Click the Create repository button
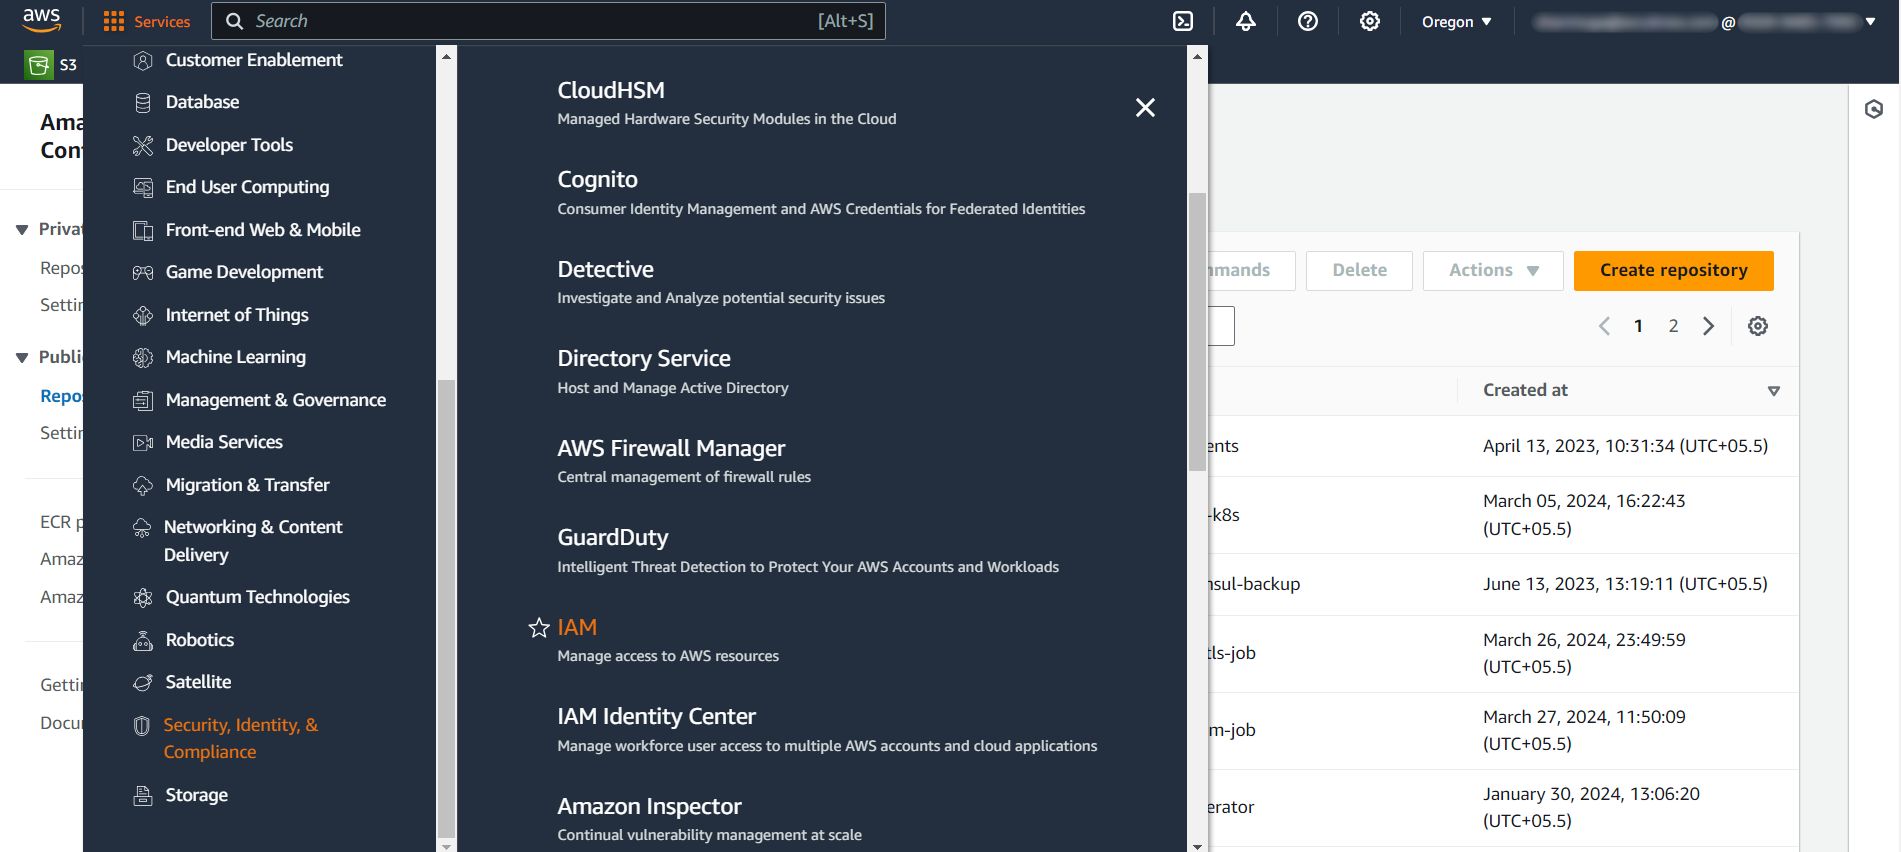Image resolution: width=1901 pixels, height=852 pixels. 1673,270
